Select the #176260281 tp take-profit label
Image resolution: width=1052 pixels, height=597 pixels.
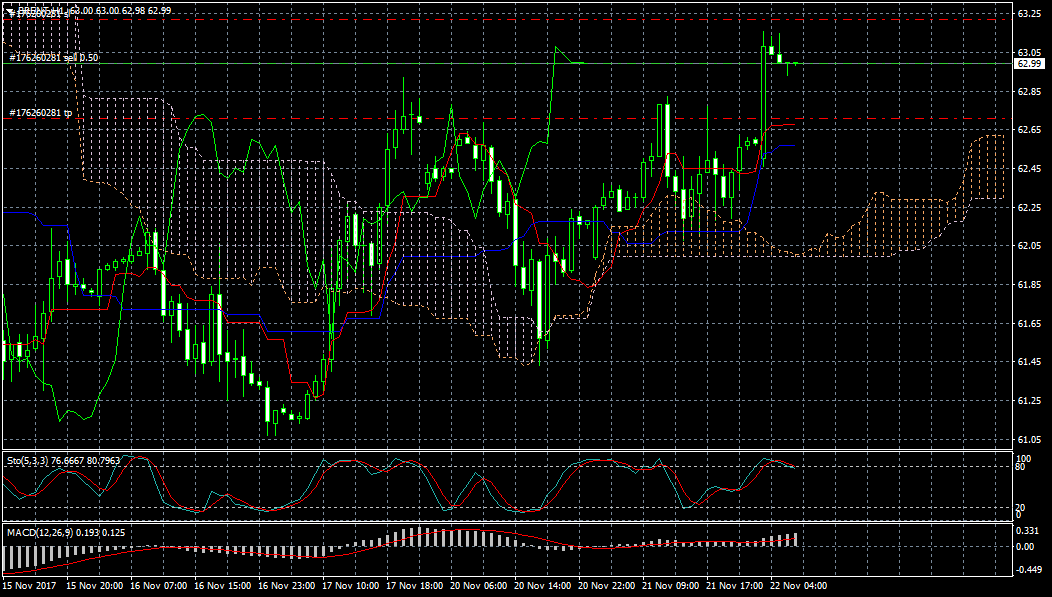coord(40,113)
